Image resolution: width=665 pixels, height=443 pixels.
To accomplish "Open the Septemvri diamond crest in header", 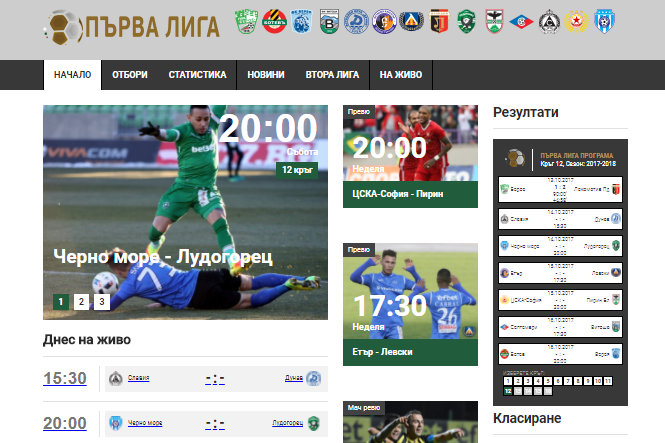I will [x=521, y=21].
